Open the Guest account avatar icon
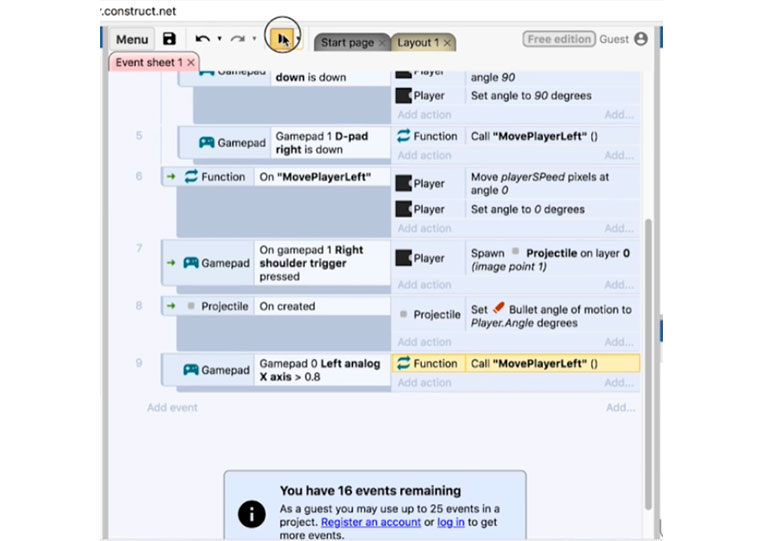 (x=641, y=39)
